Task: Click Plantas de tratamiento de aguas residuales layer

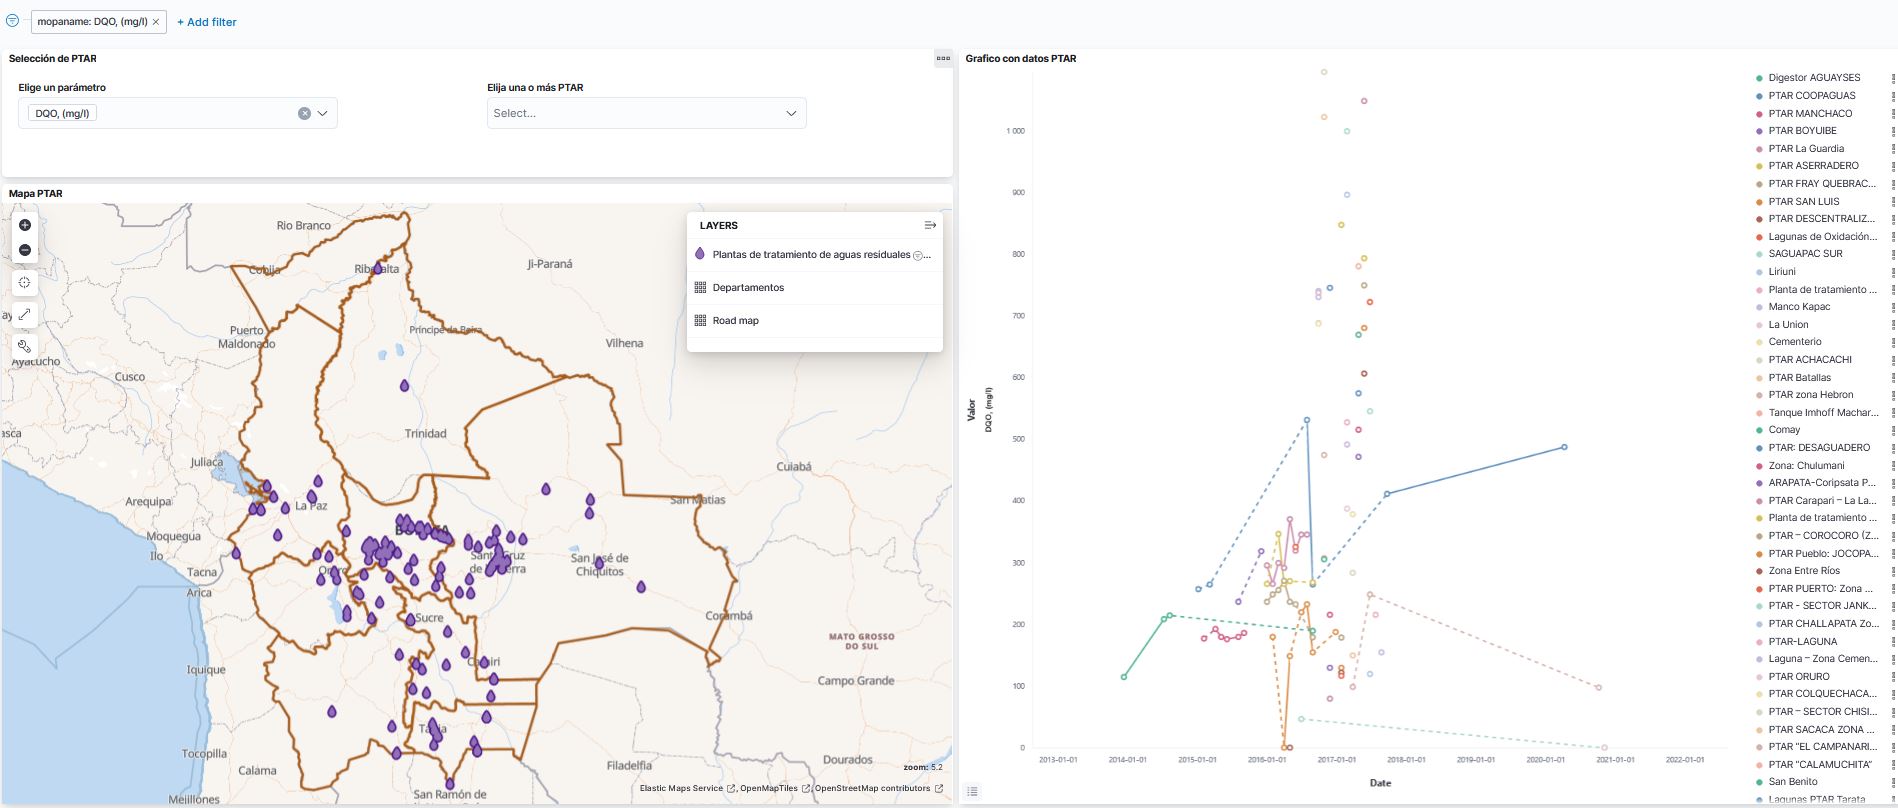Action: (x=810, y=255)
